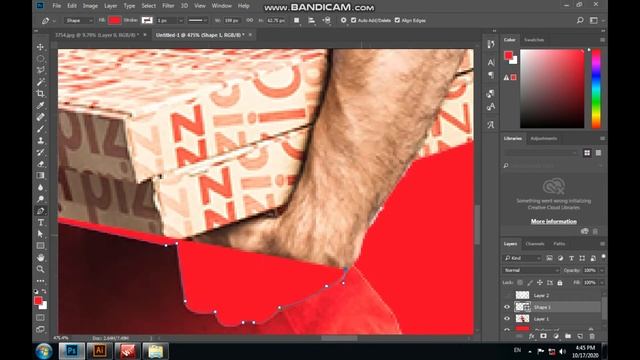Click the Path operations icon in options bar
The image size is (640, 360).
(x=297, y=20)
